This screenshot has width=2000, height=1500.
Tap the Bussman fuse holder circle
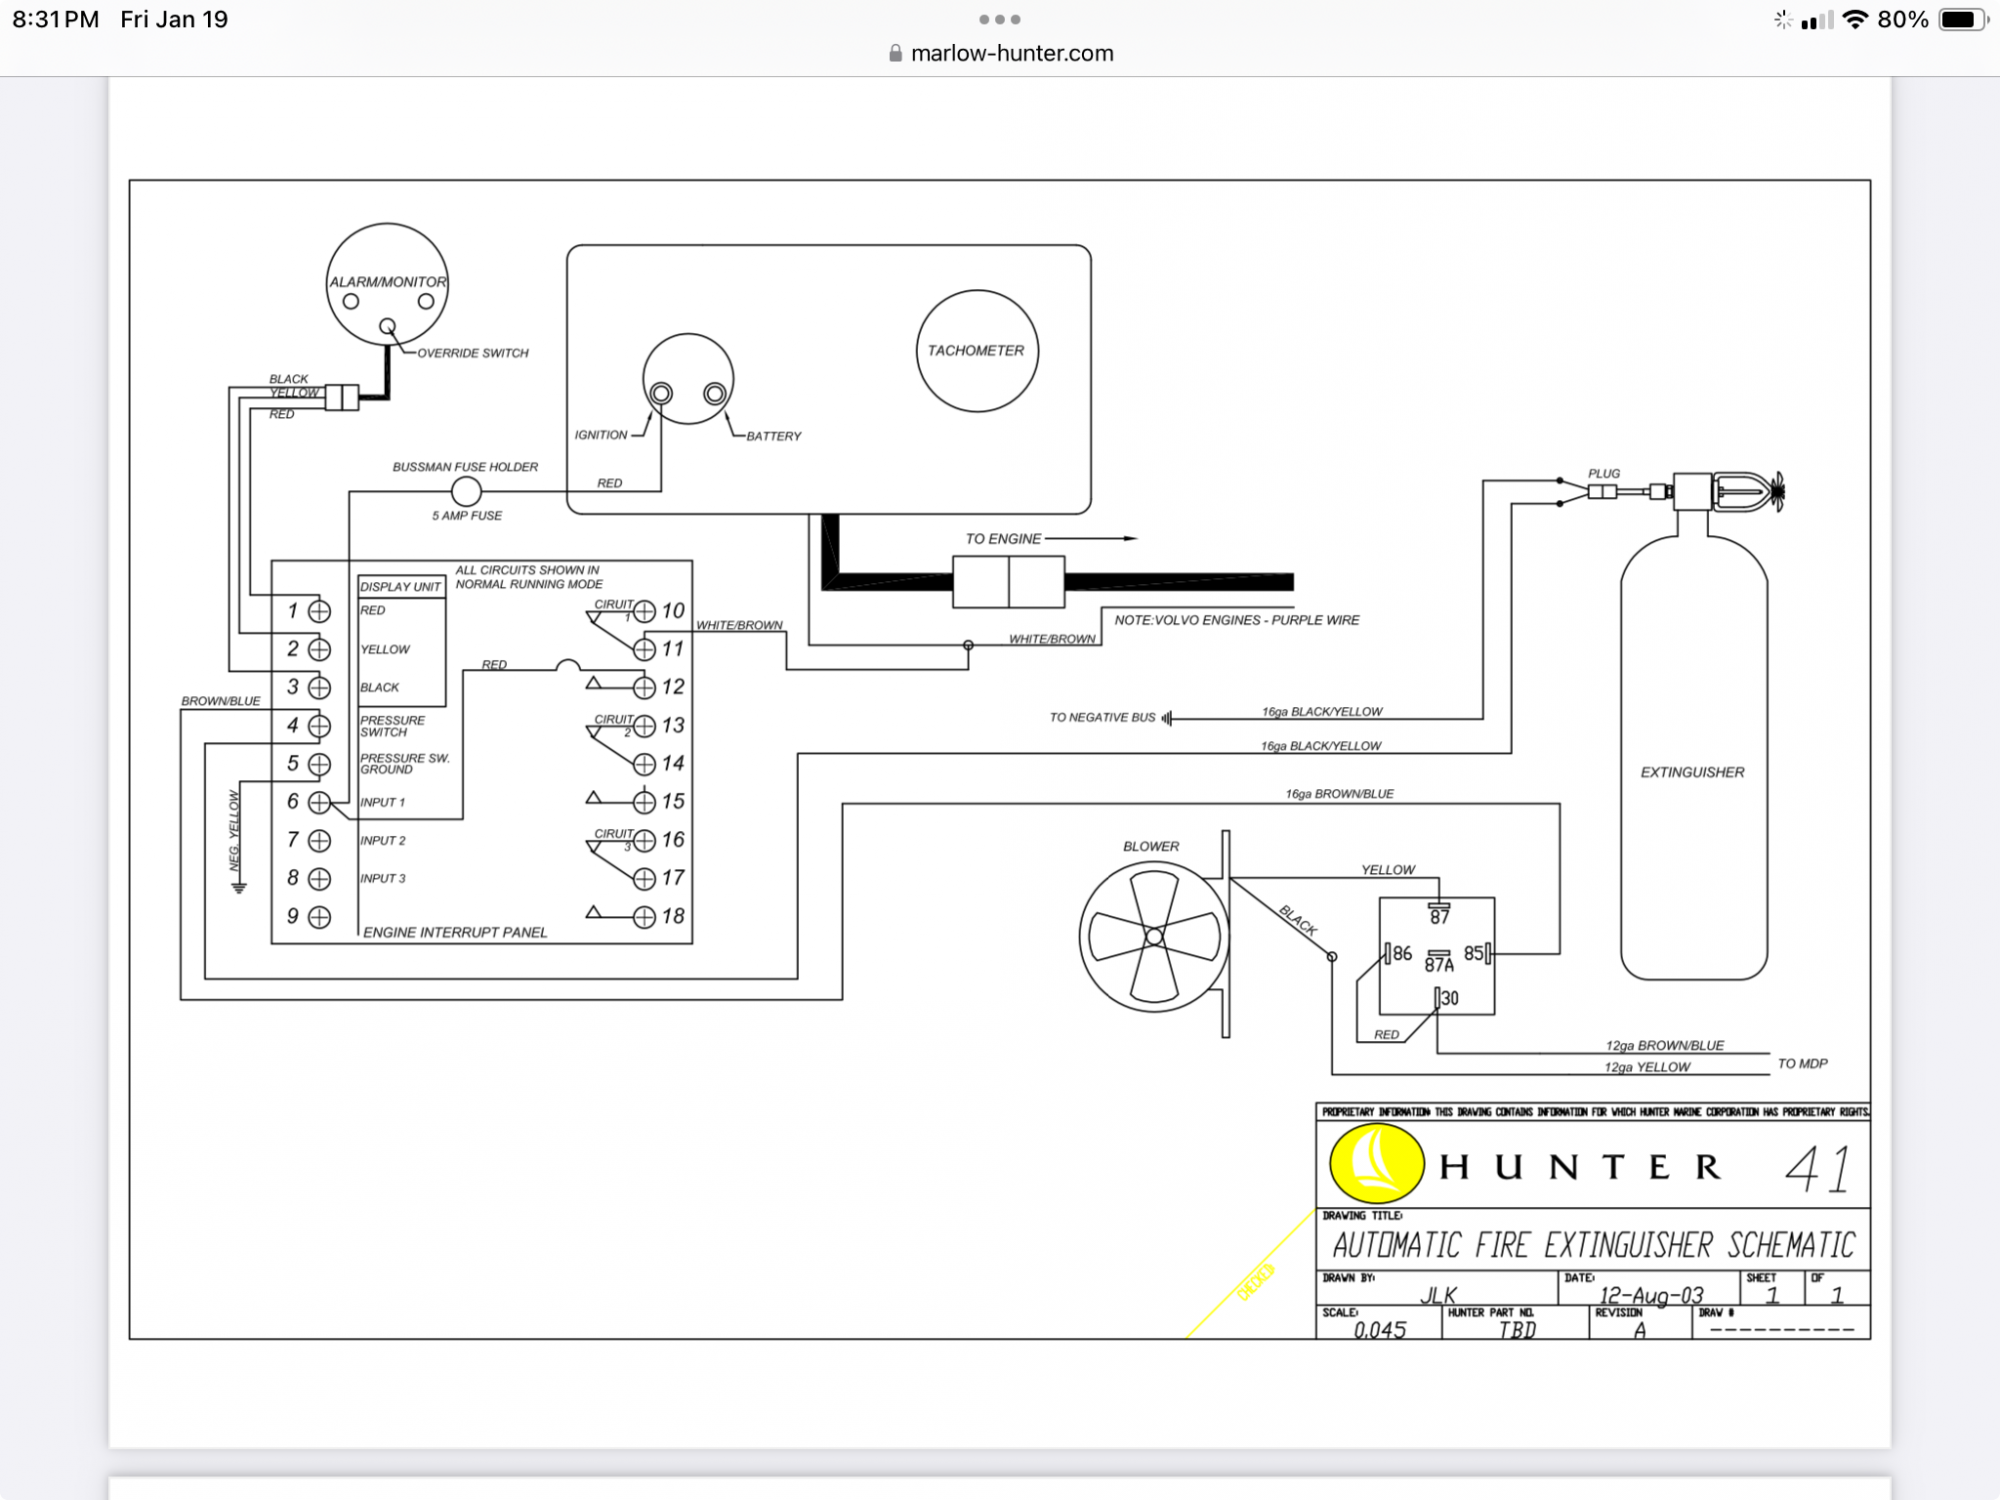click(466, 492)
